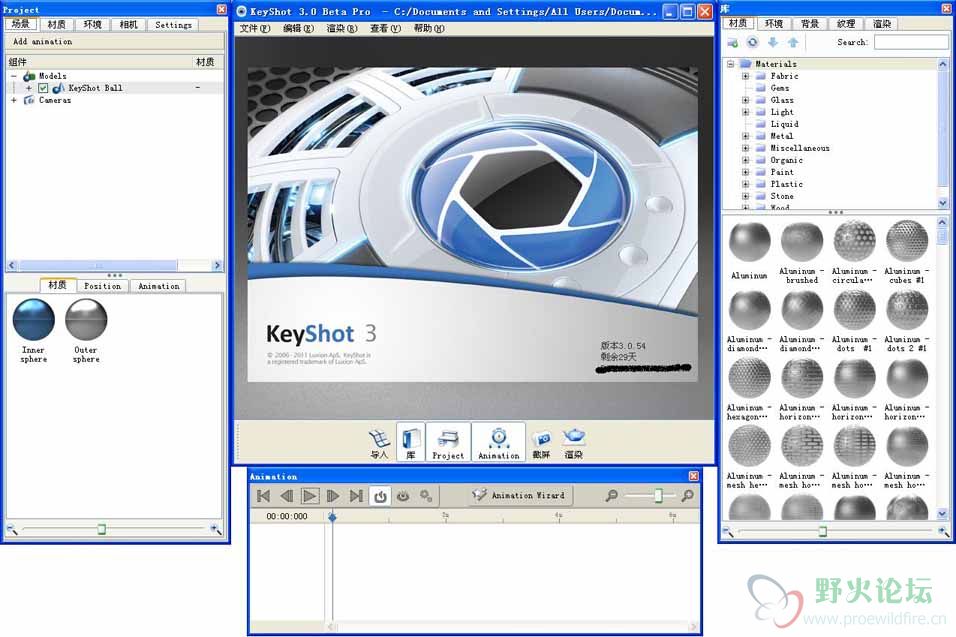Click the blue down arrow in library toolbar
This screenshot has height=637, width=956.
coord(773,42)
